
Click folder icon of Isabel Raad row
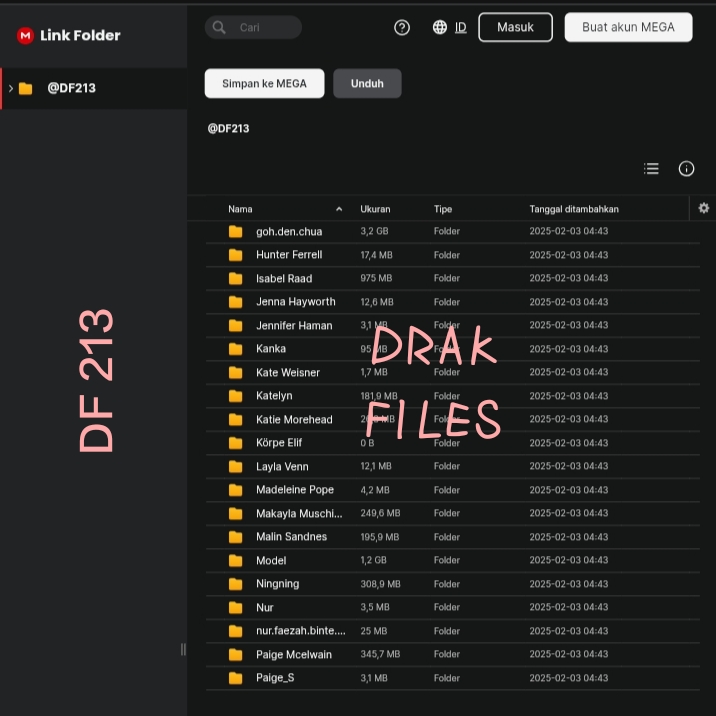click(x=235, y=279)
